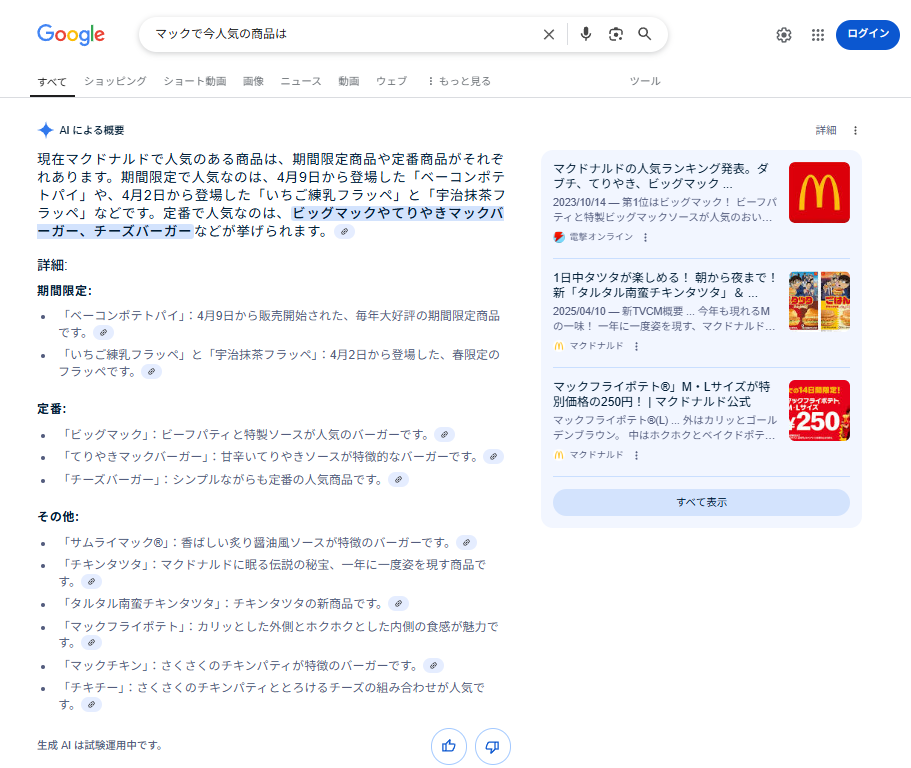Image resolution: width=911 pixels, height=768 pixels.
Task: Click the 生成 AI は試験運用中です。 notice
Action: tap(100, 745)
